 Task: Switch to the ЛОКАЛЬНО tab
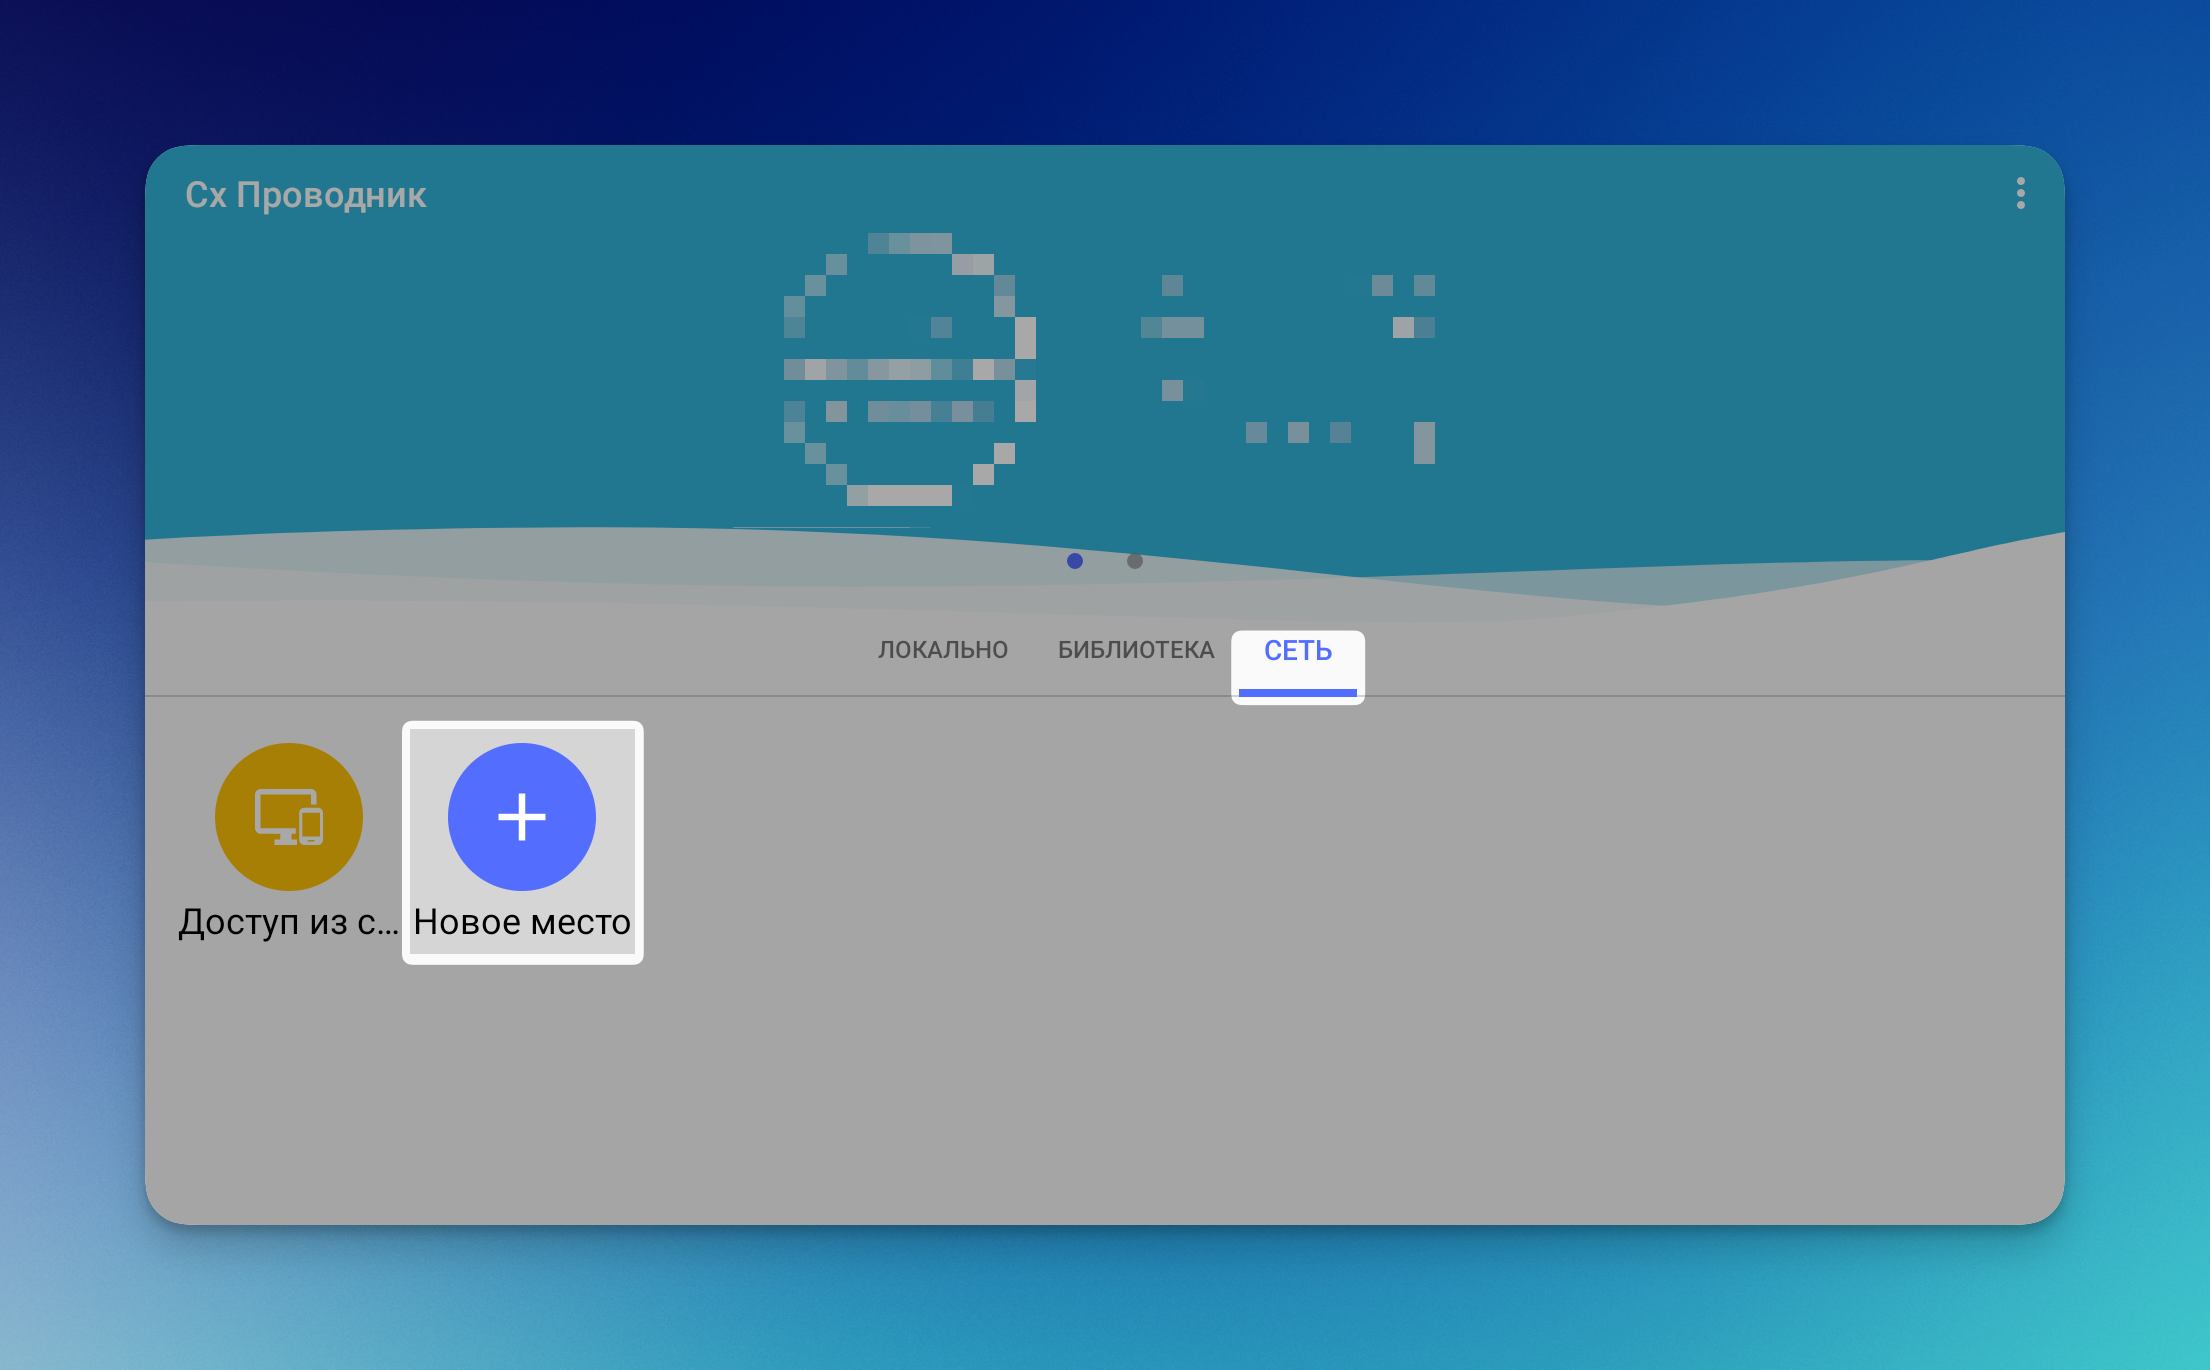point(942,650)
